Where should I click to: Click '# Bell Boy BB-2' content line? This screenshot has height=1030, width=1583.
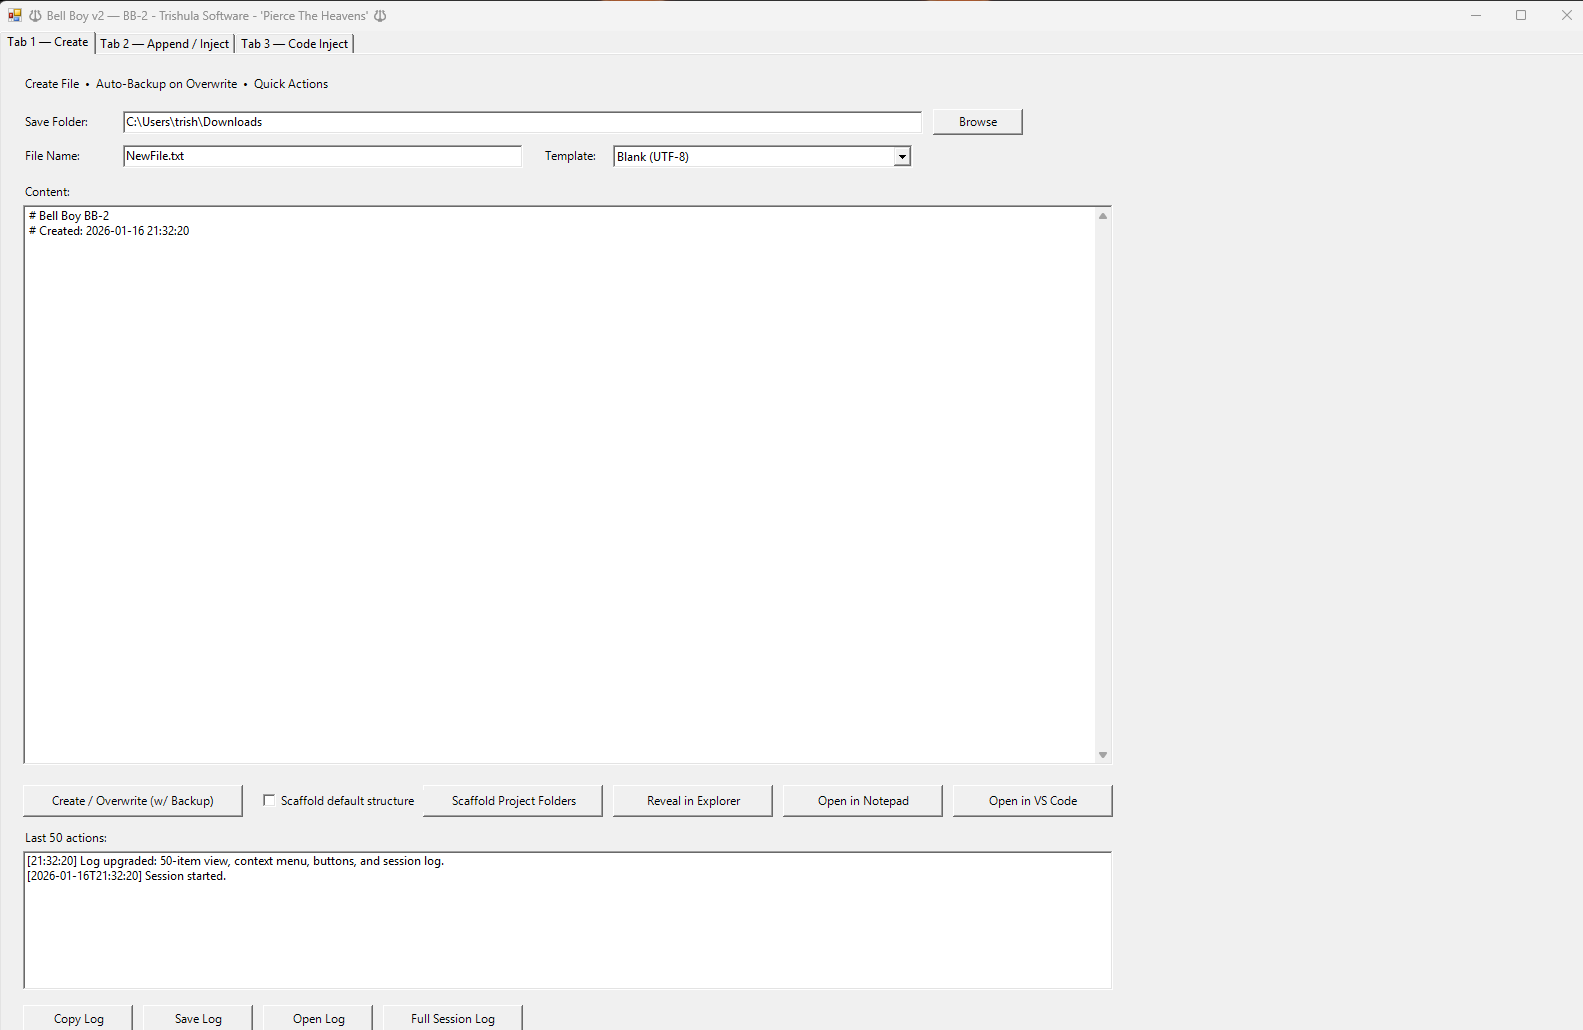point(69,216)
